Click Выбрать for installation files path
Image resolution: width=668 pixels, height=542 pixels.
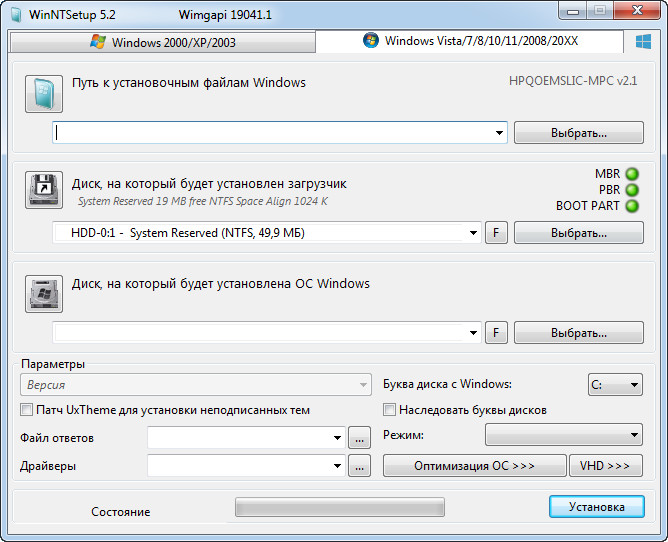click(x=579, y=133)
